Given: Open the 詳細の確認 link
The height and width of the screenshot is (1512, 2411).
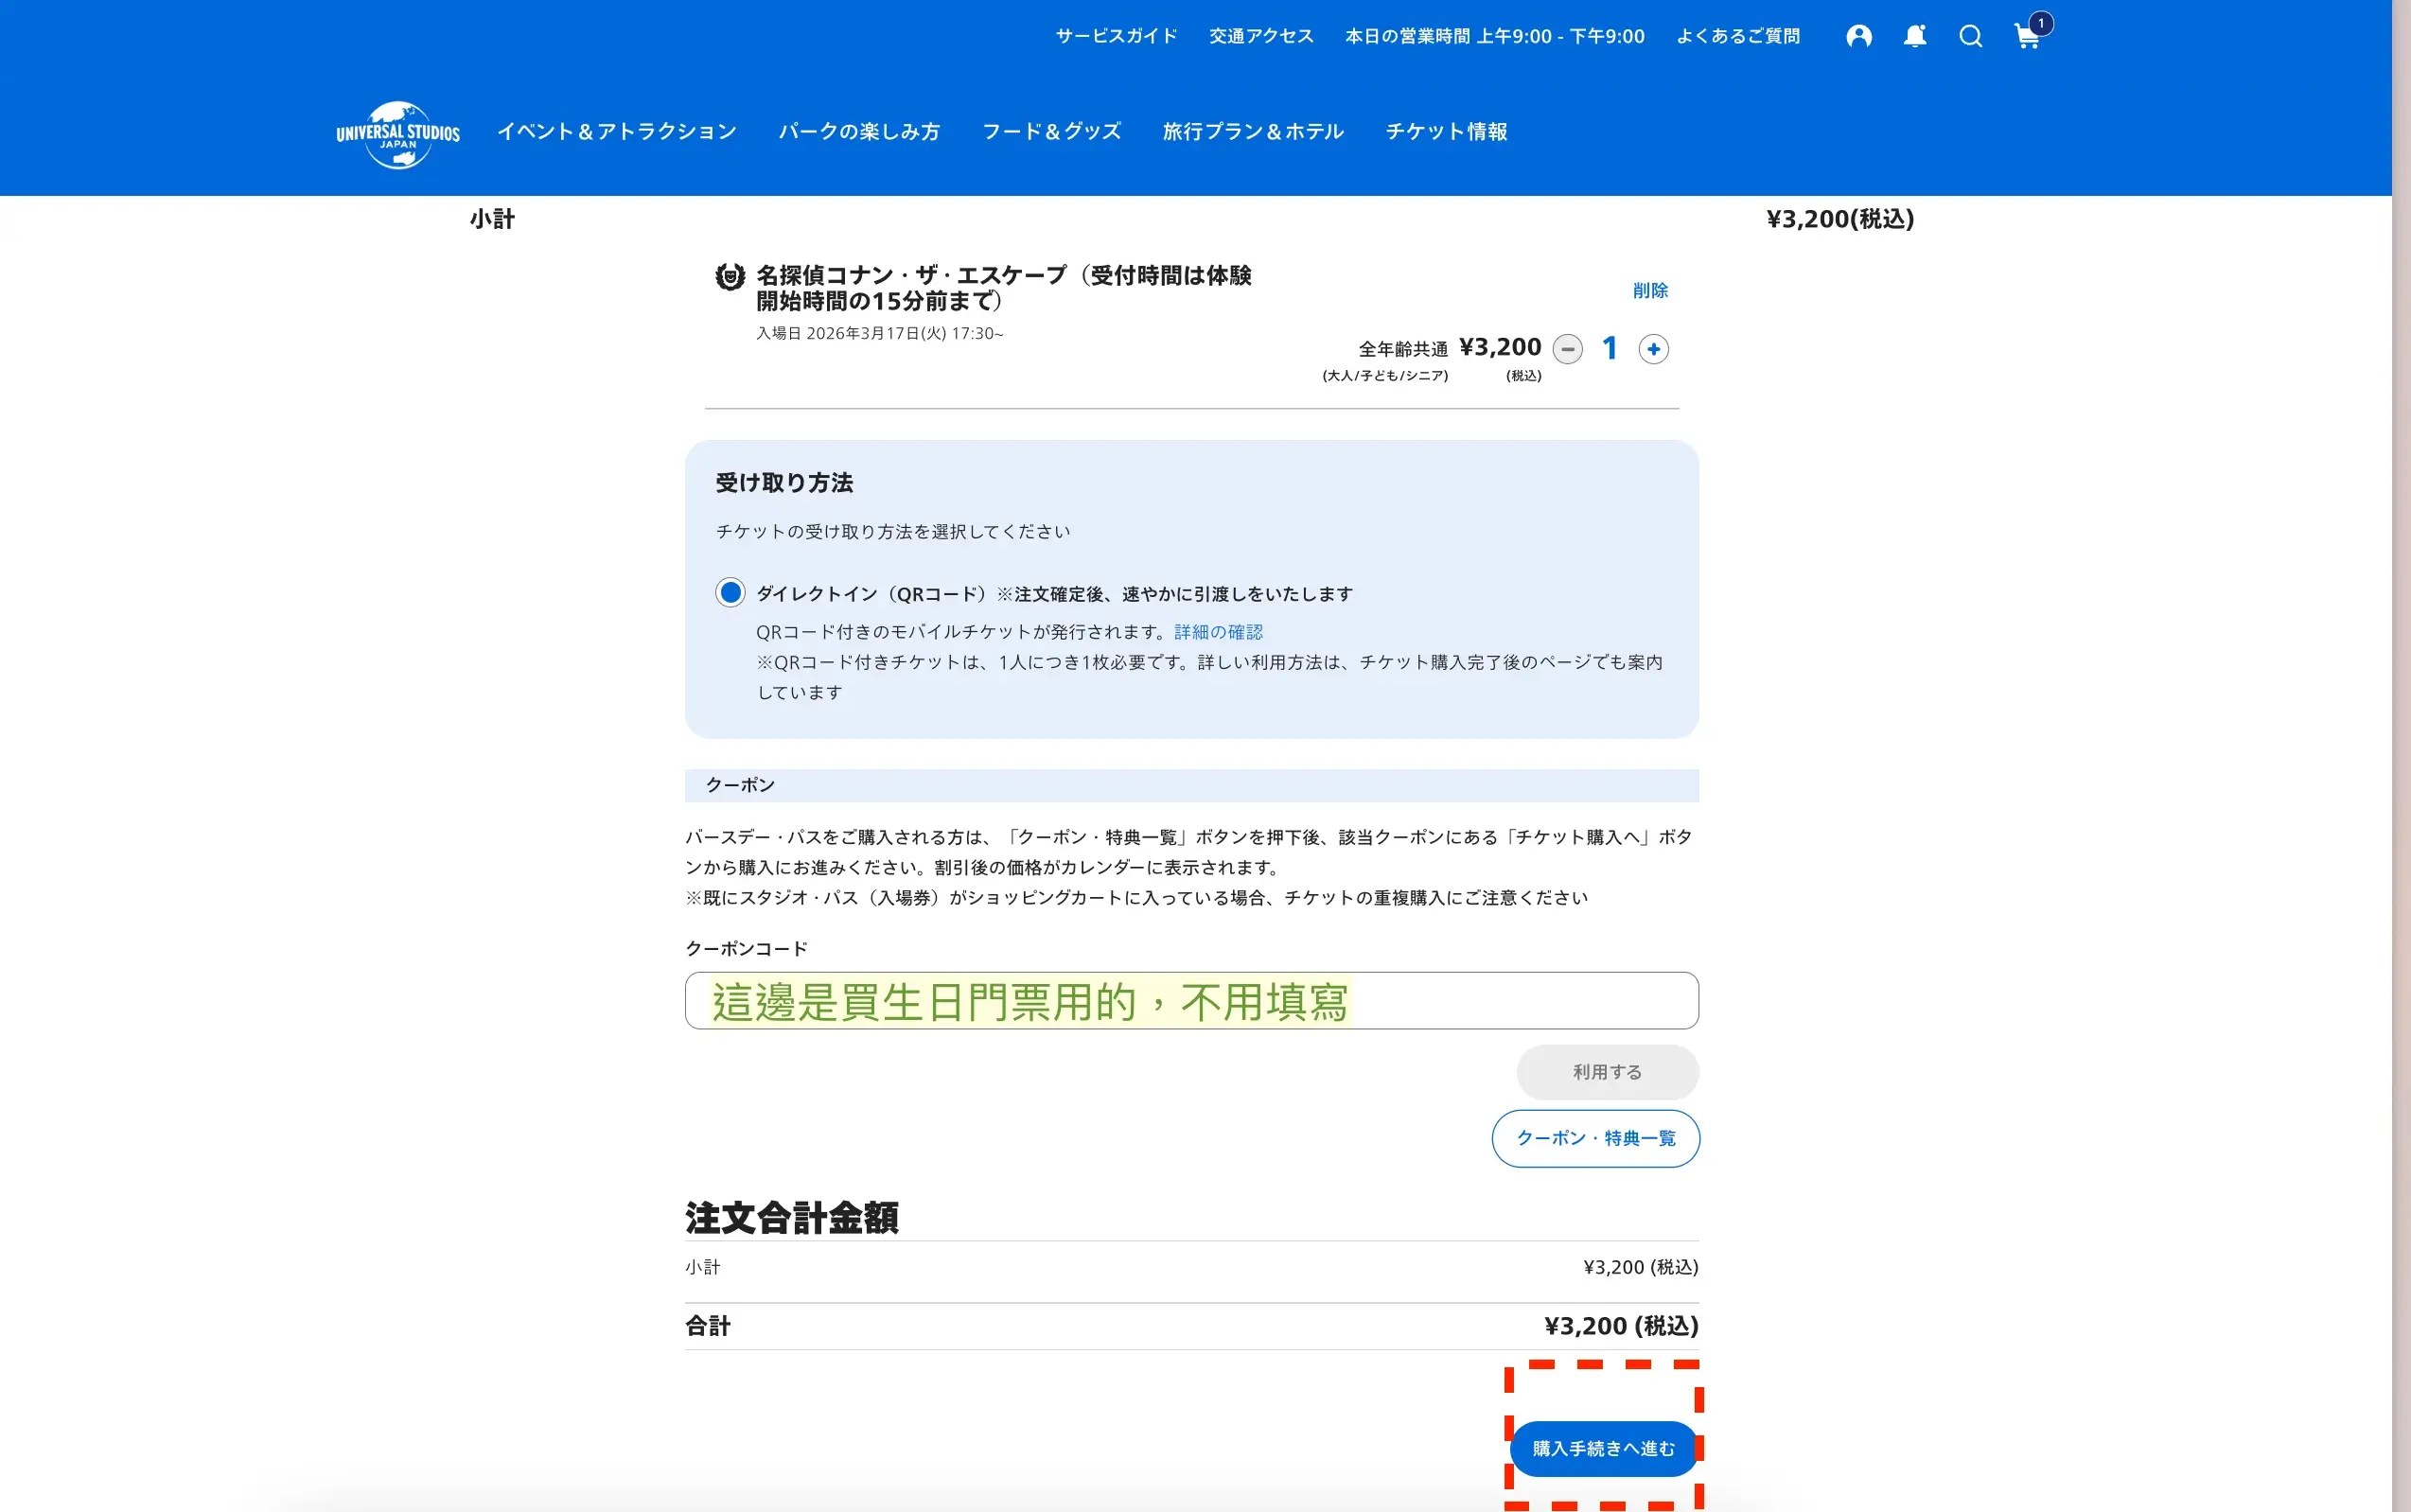Looking at the screenshot, I should [1218, 632].
